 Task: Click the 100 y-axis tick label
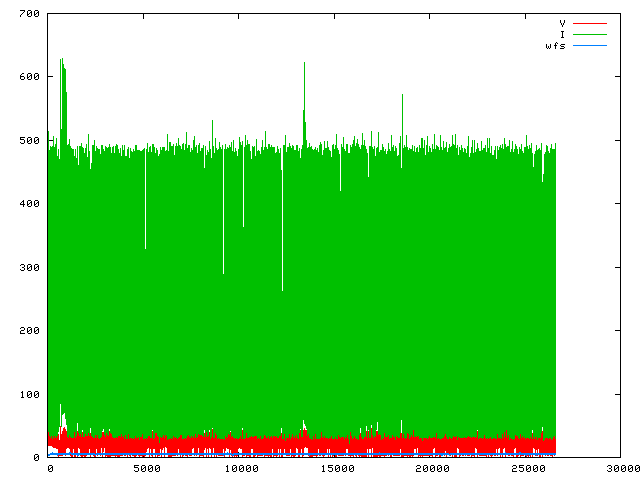click(28, 395)
